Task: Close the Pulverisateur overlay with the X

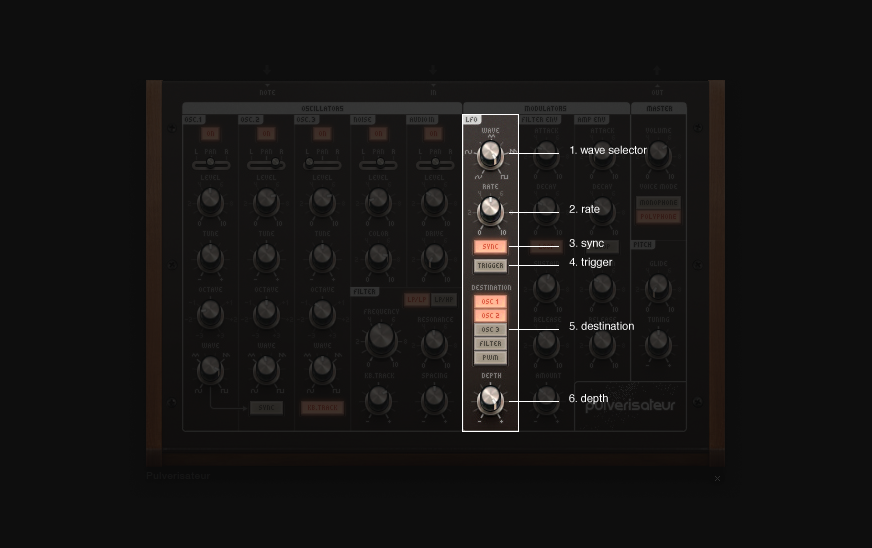Action: tap(717, 478)
